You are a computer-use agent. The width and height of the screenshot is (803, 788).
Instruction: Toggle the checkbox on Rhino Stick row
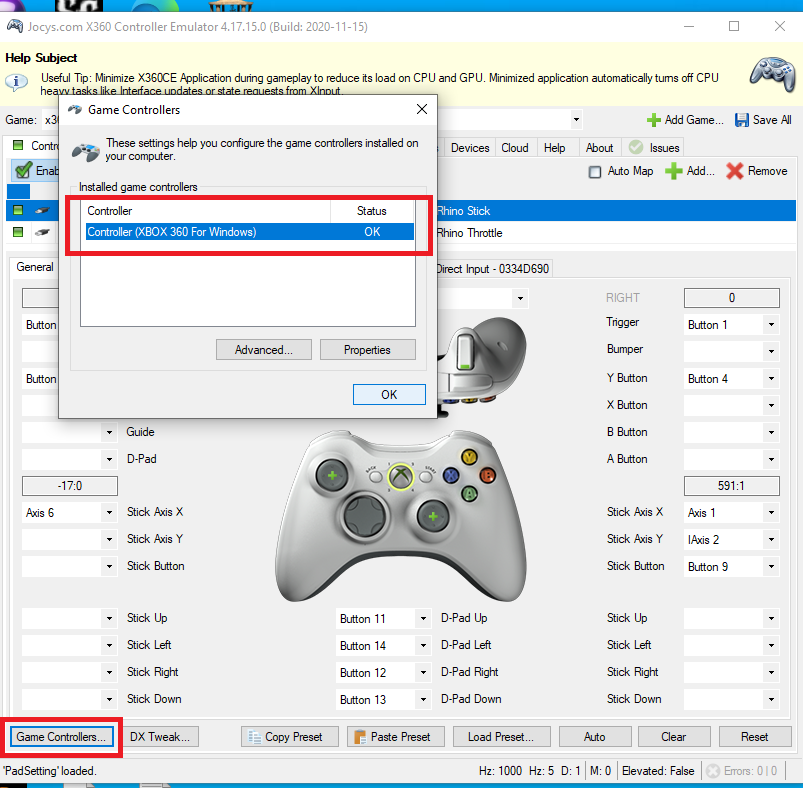coord(18,210)
